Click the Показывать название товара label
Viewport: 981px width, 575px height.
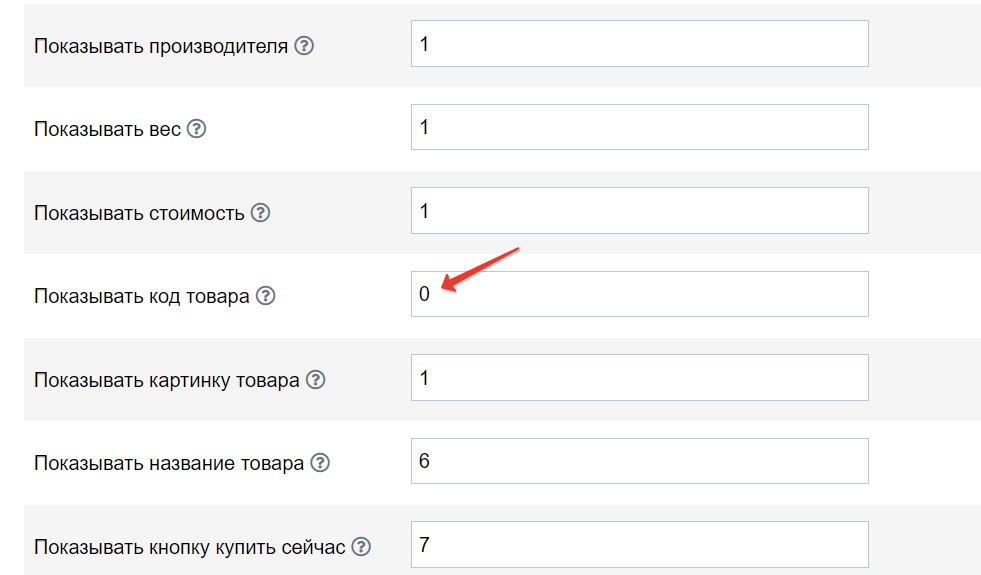click(x=169, y=464)
